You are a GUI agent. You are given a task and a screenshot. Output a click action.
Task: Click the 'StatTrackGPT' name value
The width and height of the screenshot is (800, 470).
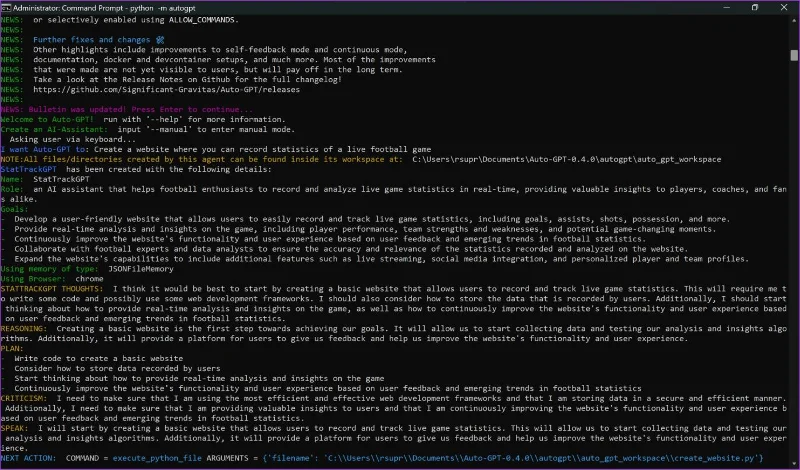pyautogui.click(x=61, y=179)
